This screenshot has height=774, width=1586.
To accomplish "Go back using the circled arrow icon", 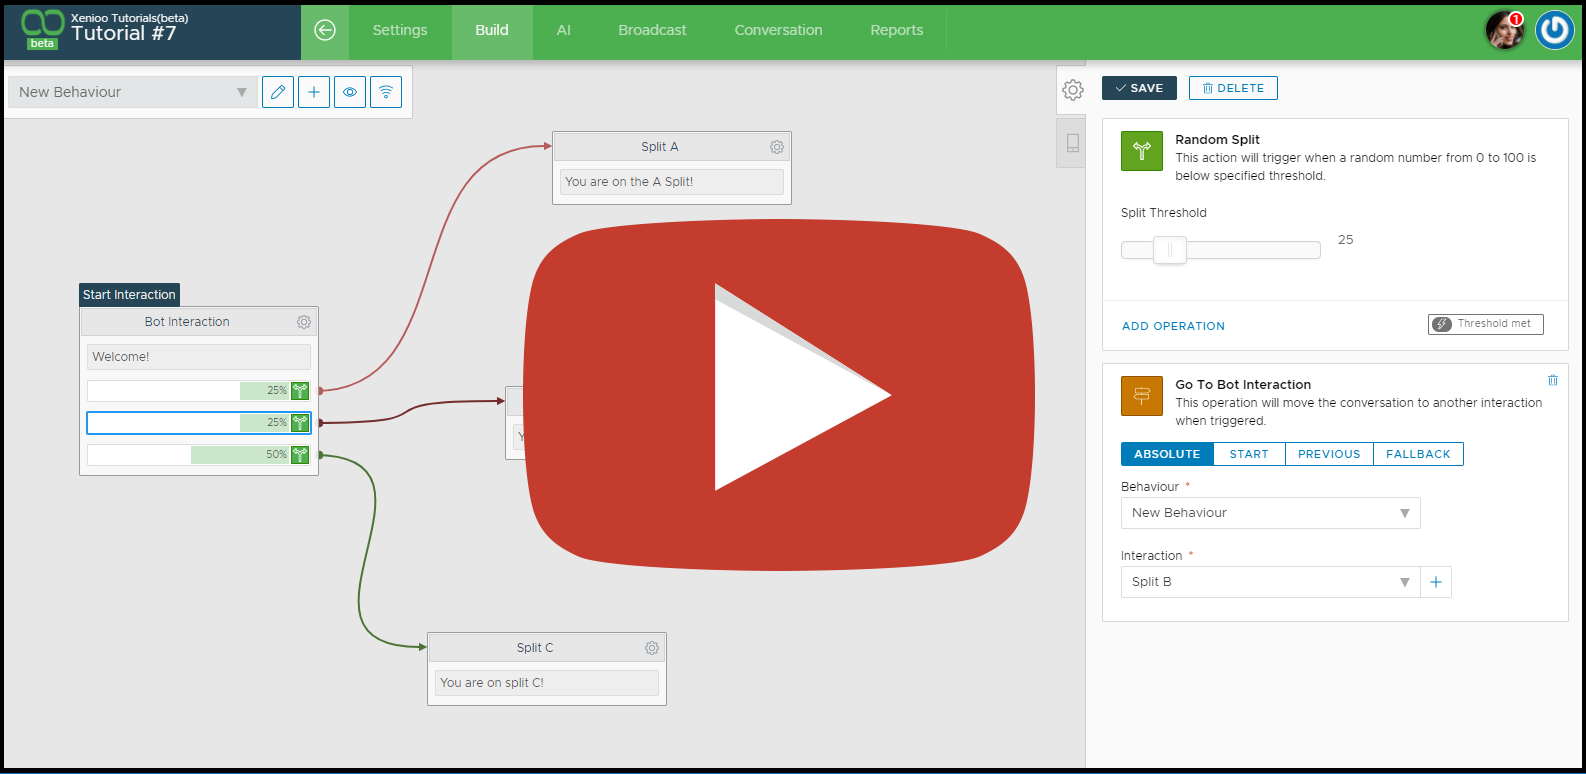I will click(325, 30).
